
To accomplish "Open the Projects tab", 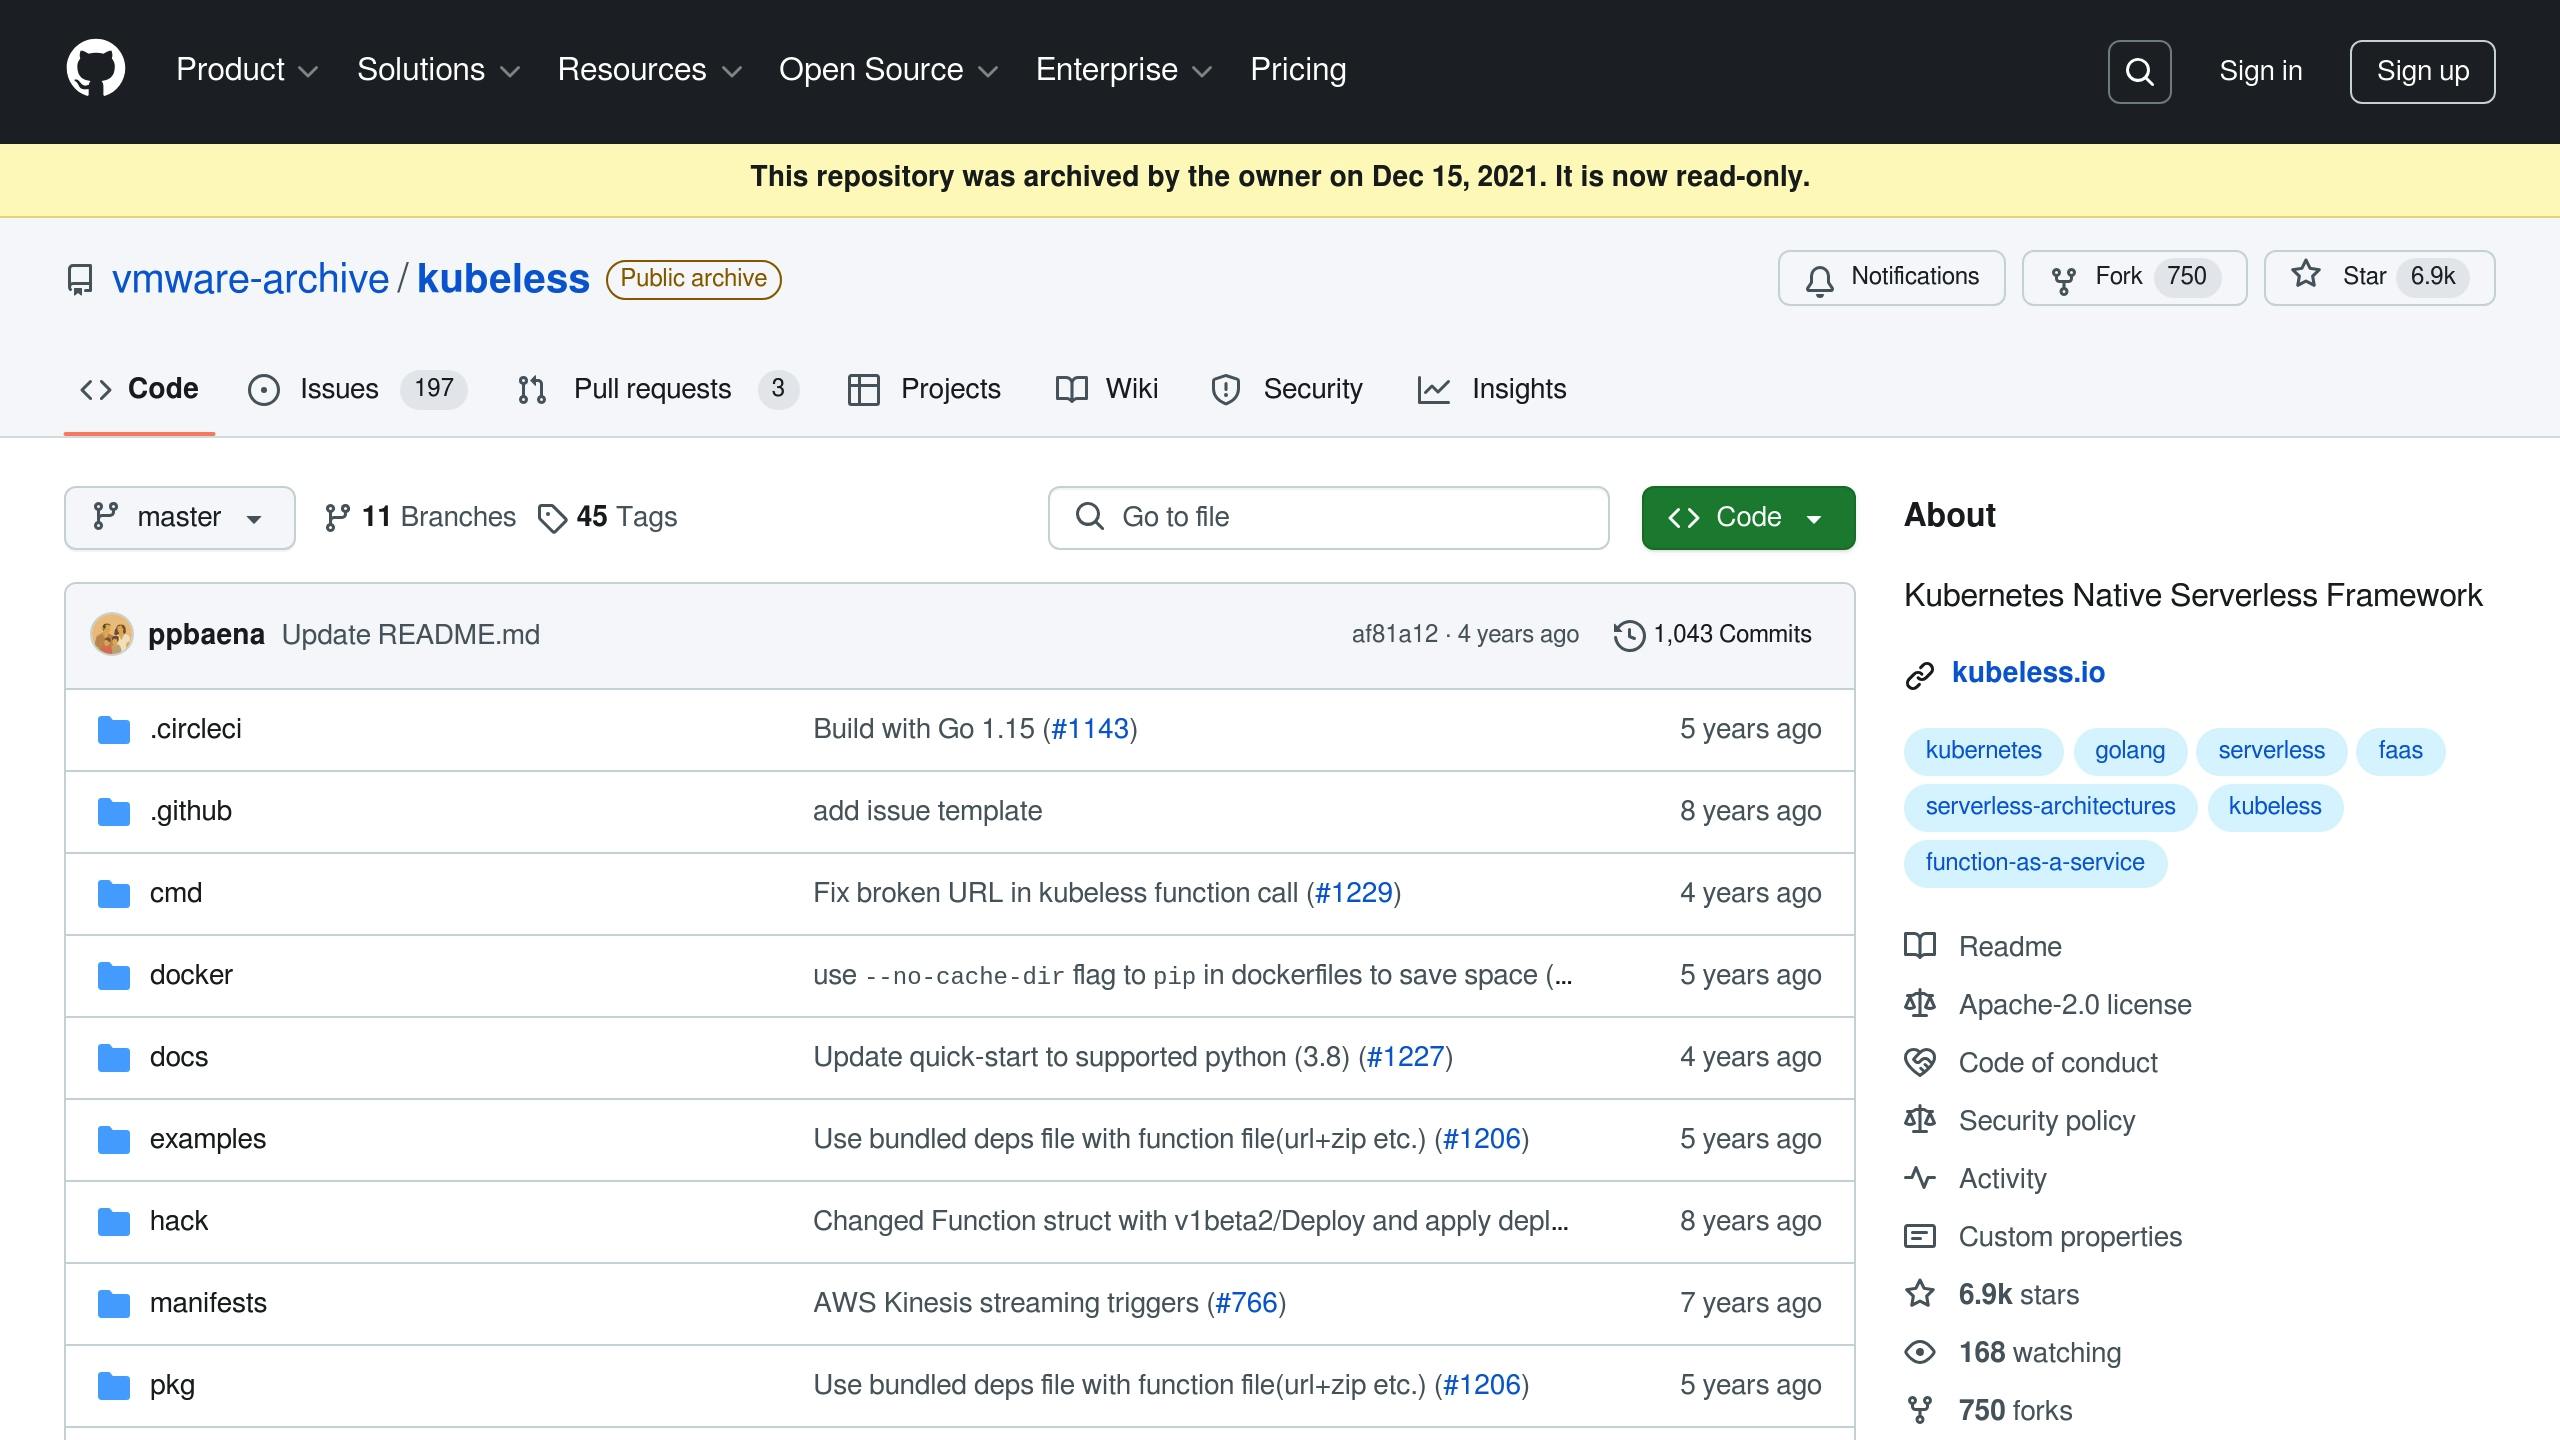I will pyautogui.click(x=924, y=389).
